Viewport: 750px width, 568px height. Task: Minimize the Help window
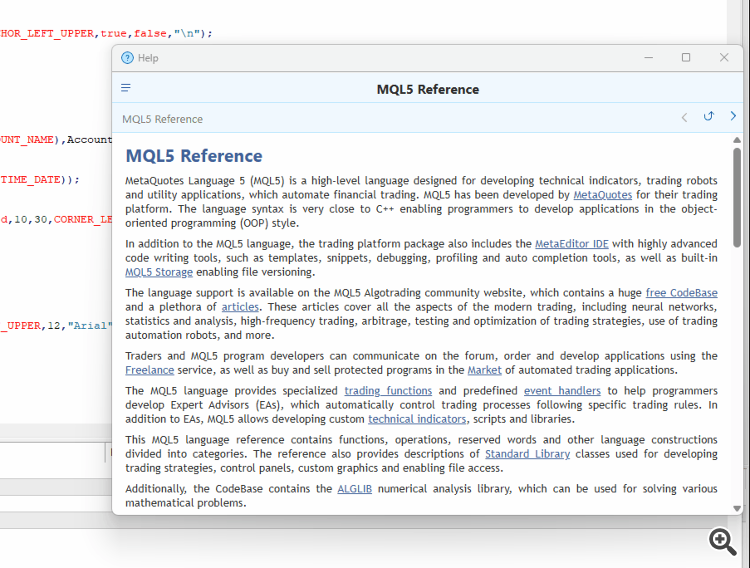[649, 57]
